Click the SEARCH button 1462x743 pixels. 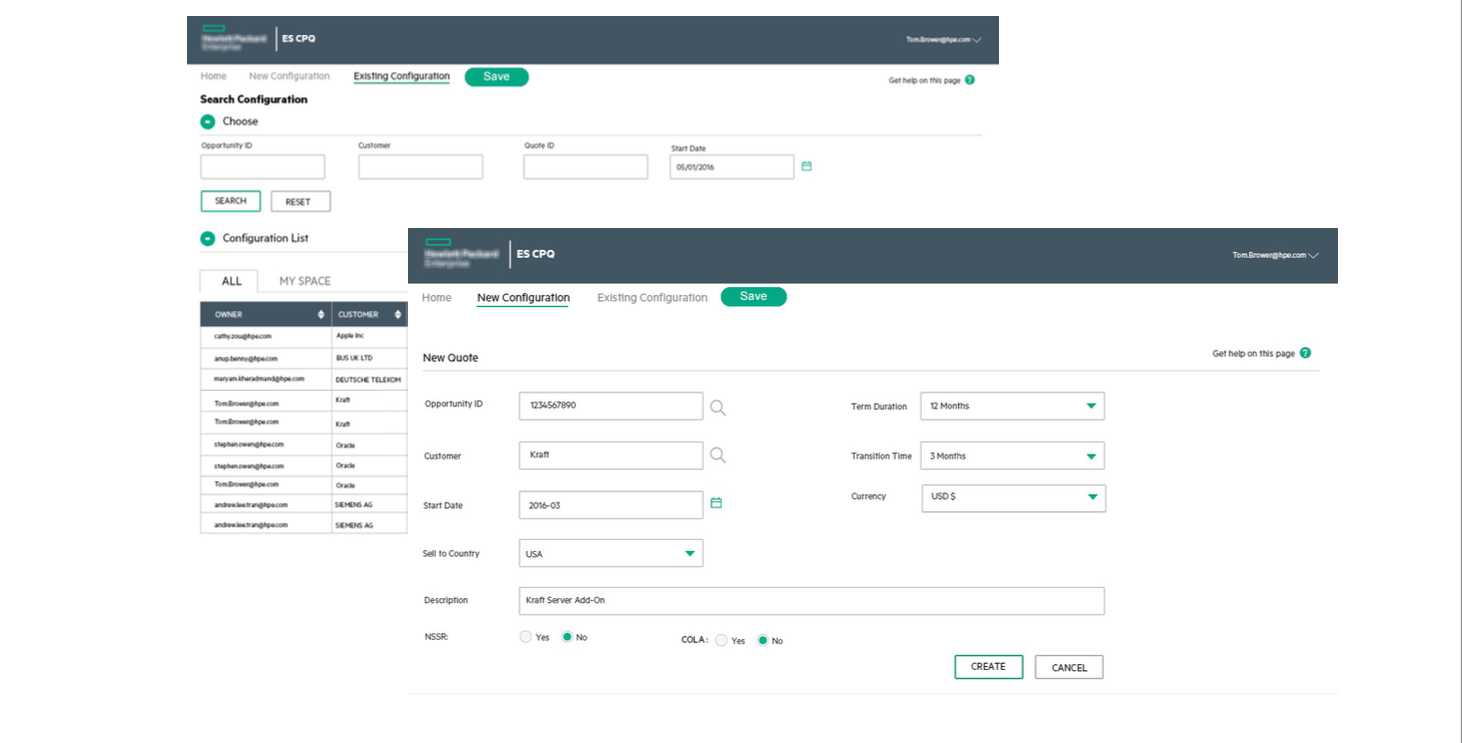pos(231,201)
